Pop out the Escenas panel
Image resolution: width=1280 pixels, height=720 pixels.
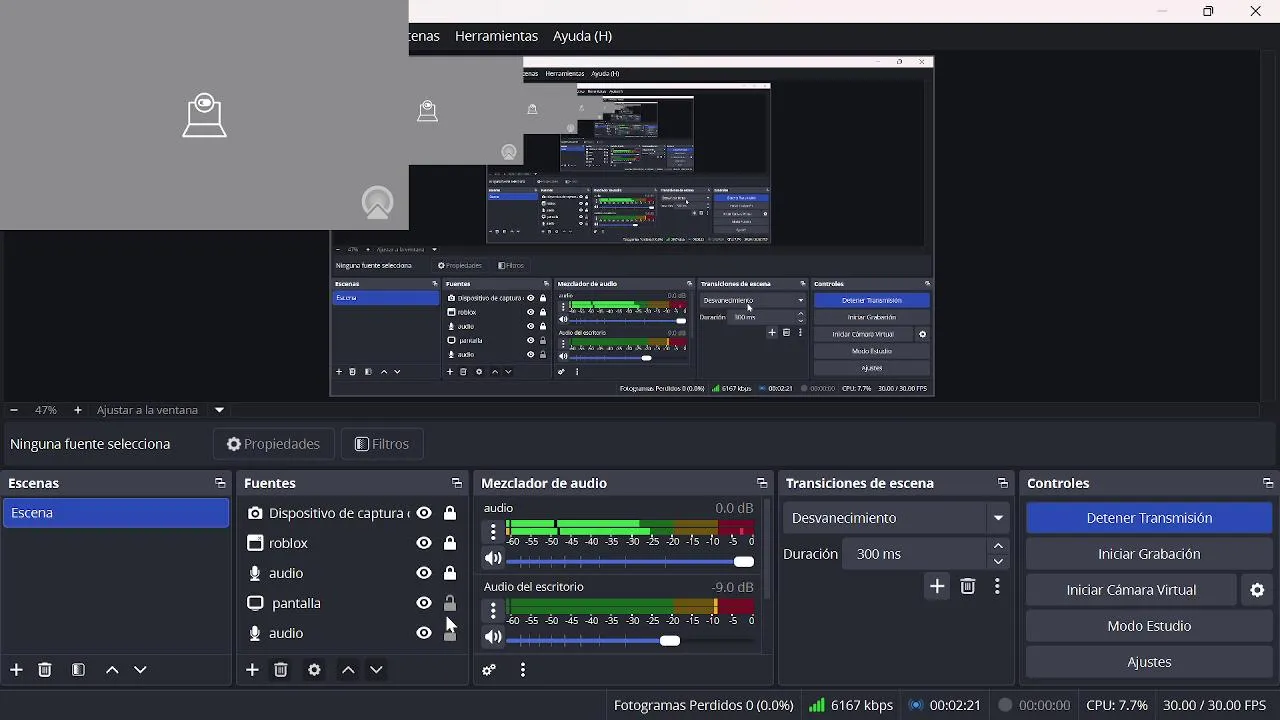click(220, 483)
